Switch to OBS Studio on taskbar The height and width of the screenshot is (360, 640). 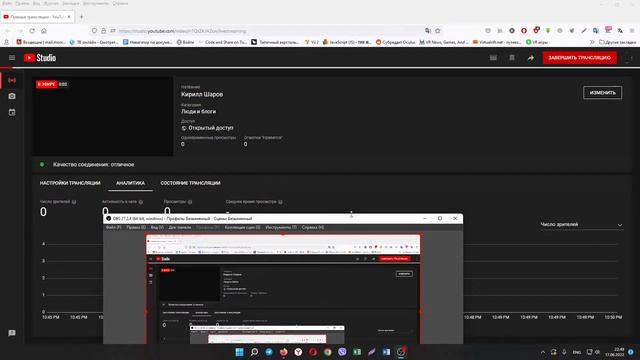click(x=401, y=352)
